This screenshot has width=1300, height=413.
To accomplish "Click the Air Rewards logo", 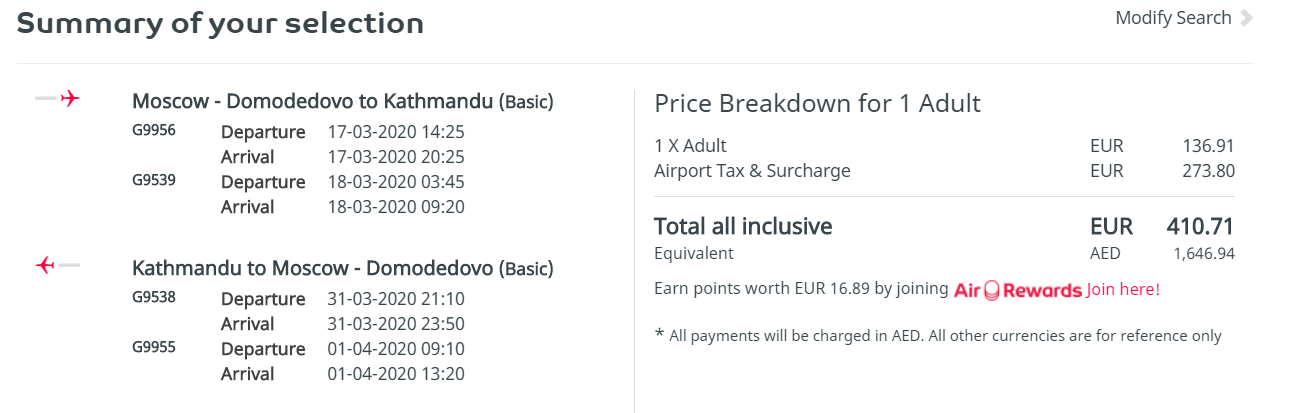I will click(x=1018, y=290).
